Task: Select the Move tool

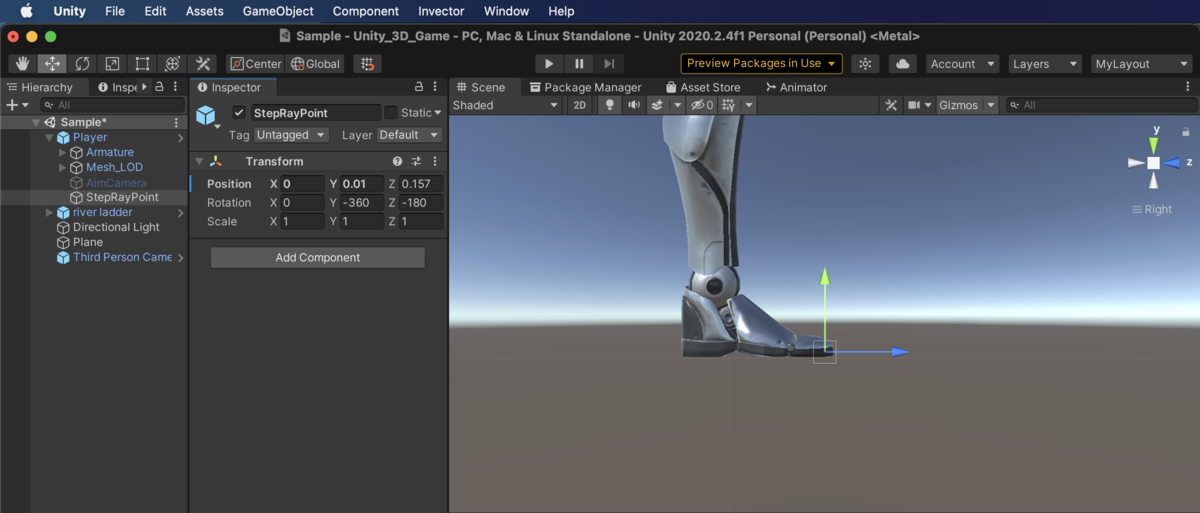Action: 52,64
